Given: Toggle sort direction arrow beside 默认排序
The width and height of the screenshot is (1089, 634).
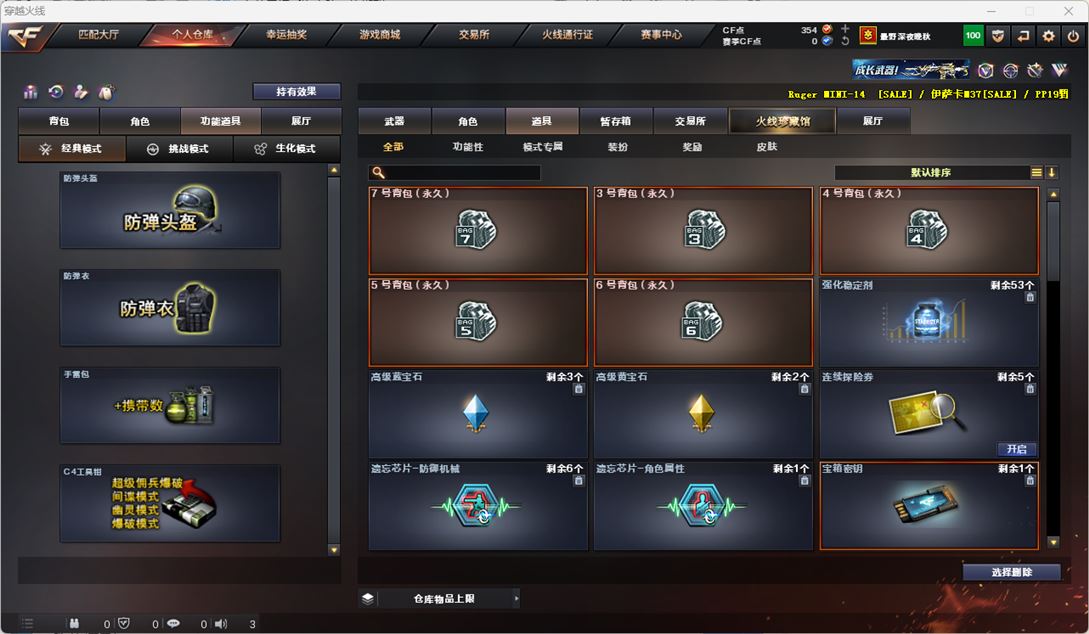Looking at the screenshot, I should coord(1051,172).
